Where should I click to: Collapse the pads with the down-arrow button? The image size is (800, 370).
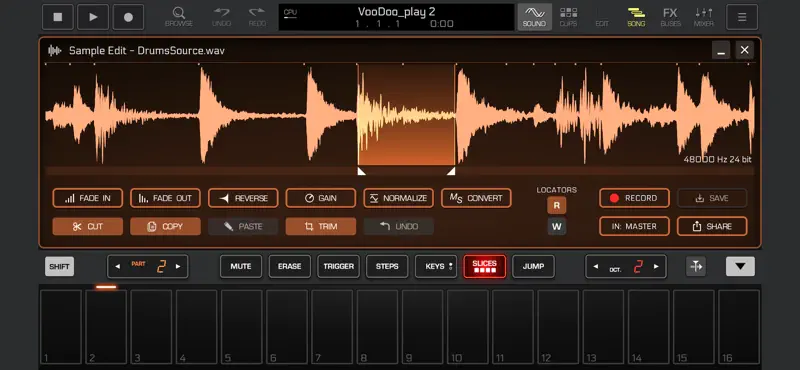[x=740, y=266]
